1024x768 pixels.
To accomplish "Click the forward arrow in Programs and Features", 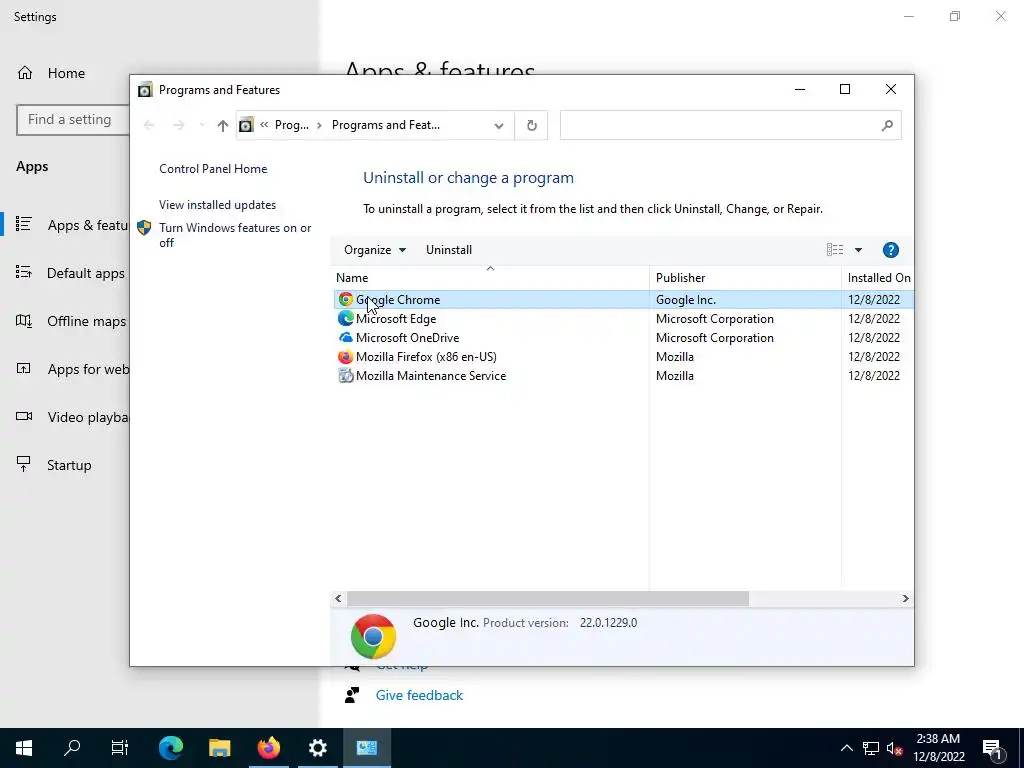I will tap(178, 125).
